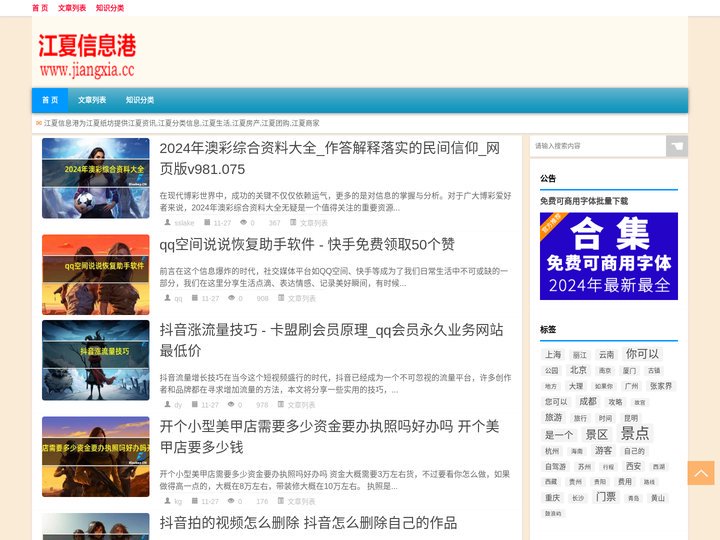Open the 开个小型美甲店 article title

(x=329, y=437)
